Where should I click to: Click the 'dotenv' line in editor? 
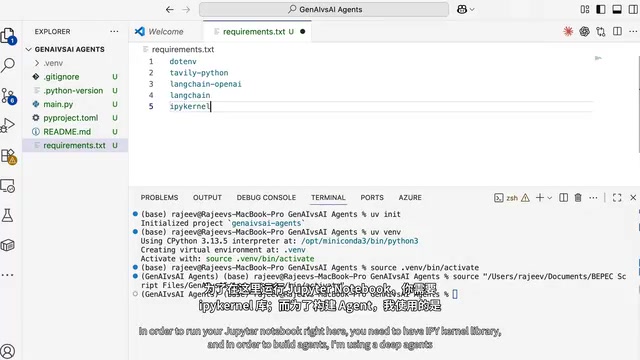pos(183,62)
